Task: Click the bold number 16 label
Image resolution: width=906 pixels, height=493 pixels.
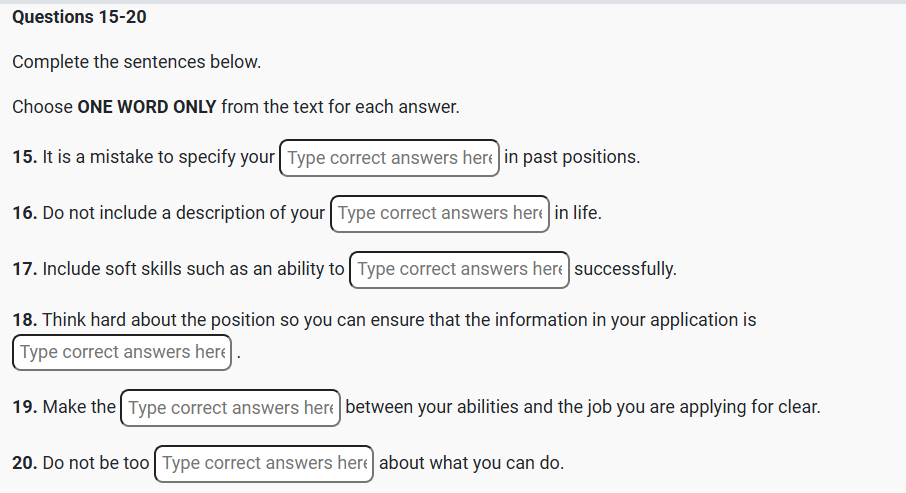Action: [x=25, y=214]
